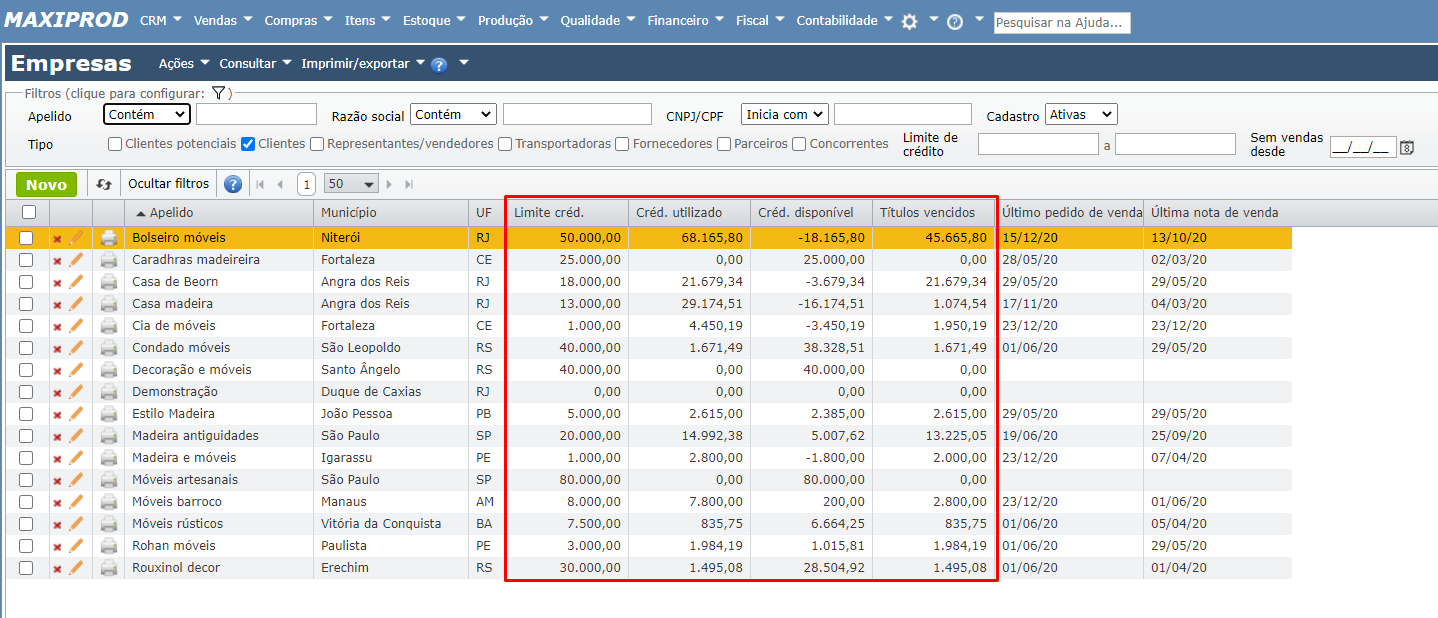This screenshot has height=618, width=1438.
Task: Enable the Fornecedores checkbox filter
Action: 623,144
